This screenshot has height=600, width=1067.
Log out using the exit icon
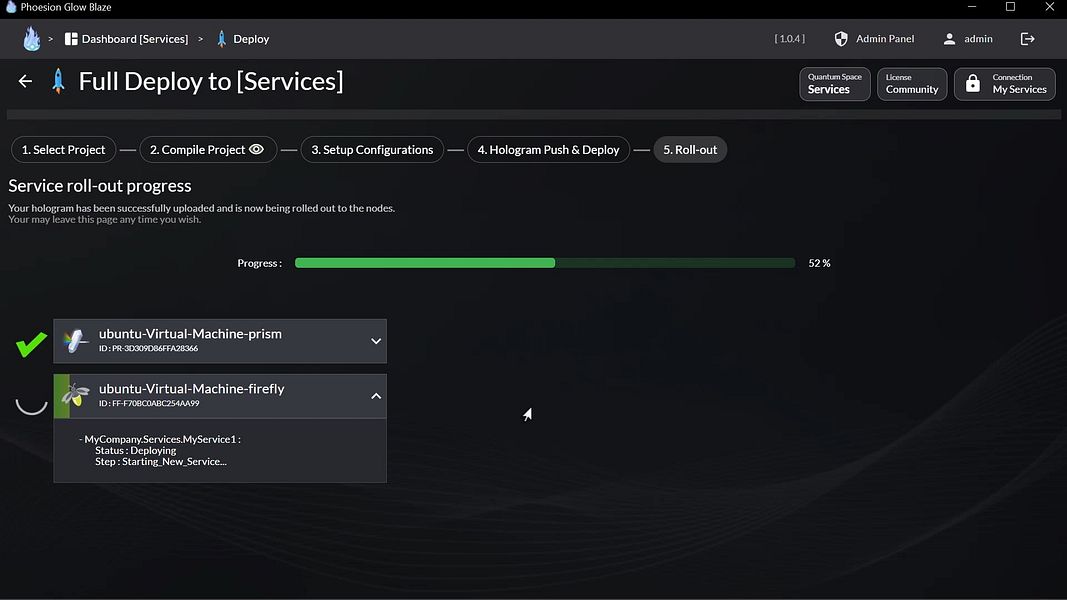tap(1028, 39)
